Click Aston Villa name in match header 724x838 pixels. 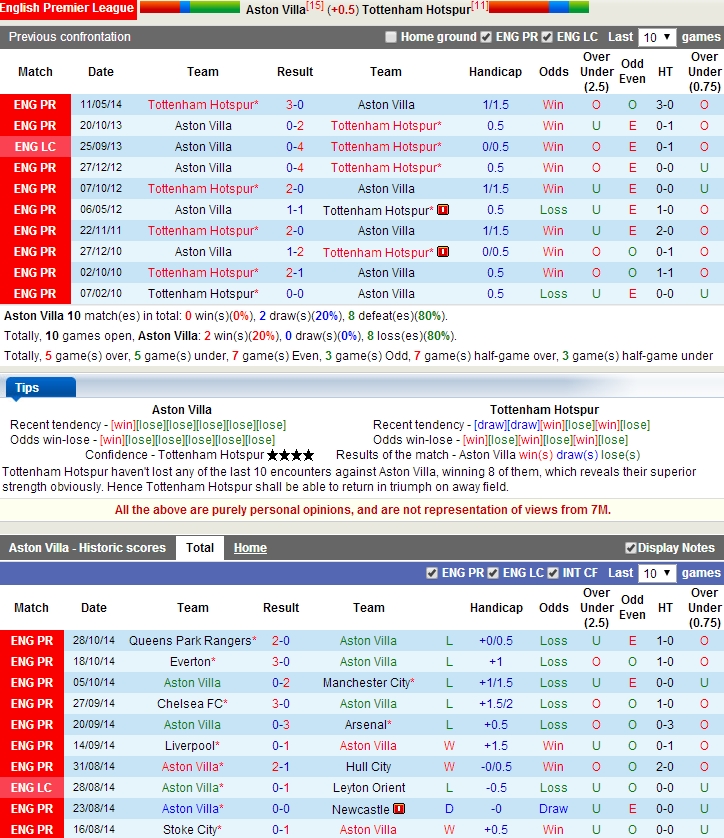tap(276, 10)
